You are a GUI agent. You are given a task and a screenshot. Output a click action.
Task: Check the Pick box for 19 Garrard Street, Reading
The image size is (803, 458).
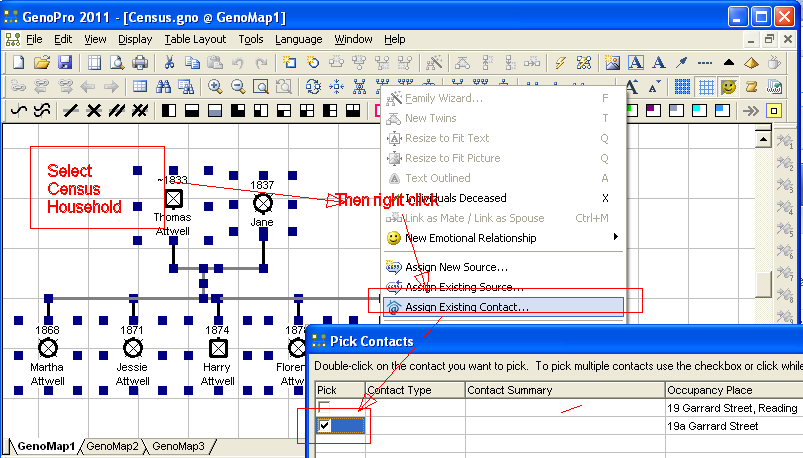pyautogui.click(x=324, y=407)
